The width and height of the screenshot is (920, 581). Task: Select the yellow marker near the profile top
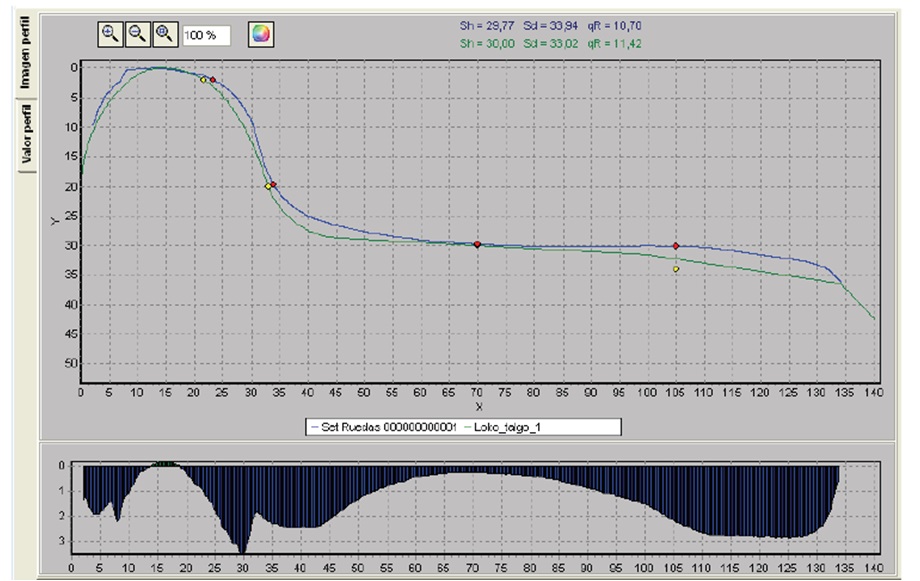(x=204, y=80)
